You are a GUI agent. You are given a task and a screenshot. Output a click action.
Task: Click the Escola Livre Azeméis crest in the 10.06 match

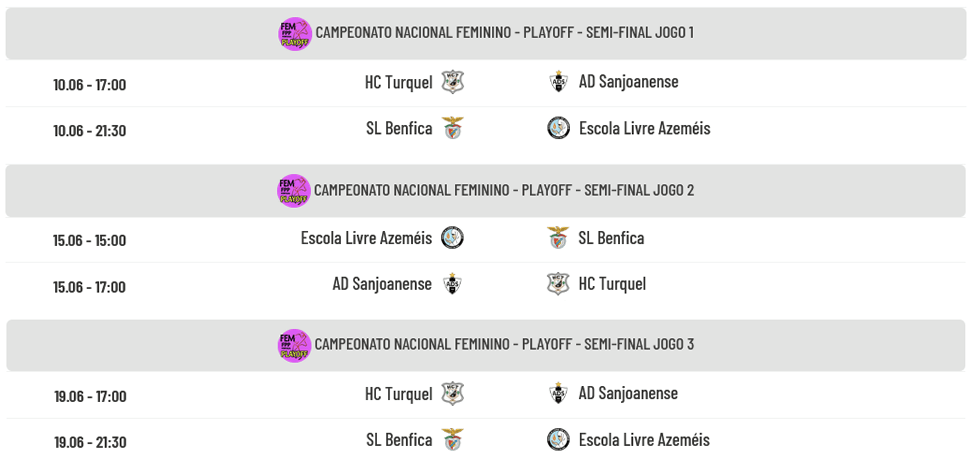pyautogui.click(x=558, y=128)
